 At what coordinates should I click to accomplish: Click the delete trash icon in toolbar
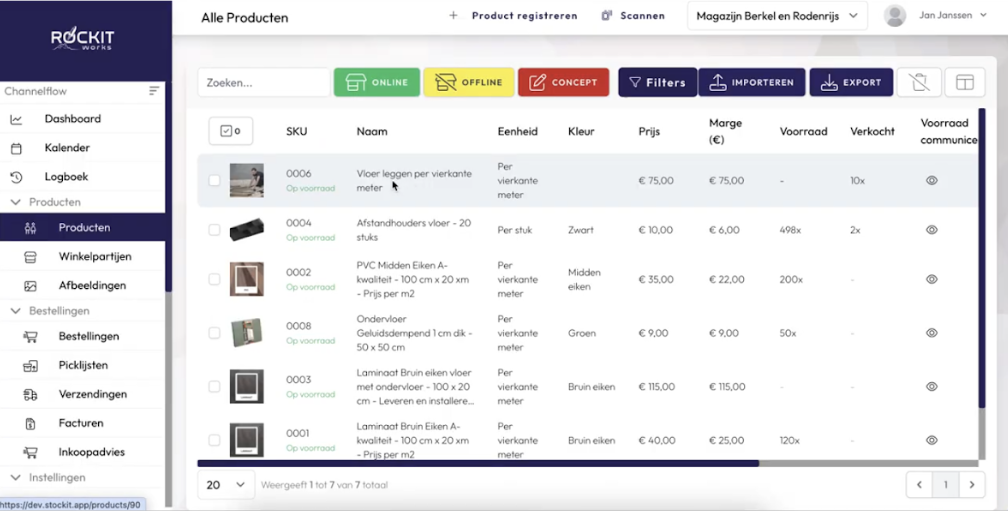(x=919, y=82)
